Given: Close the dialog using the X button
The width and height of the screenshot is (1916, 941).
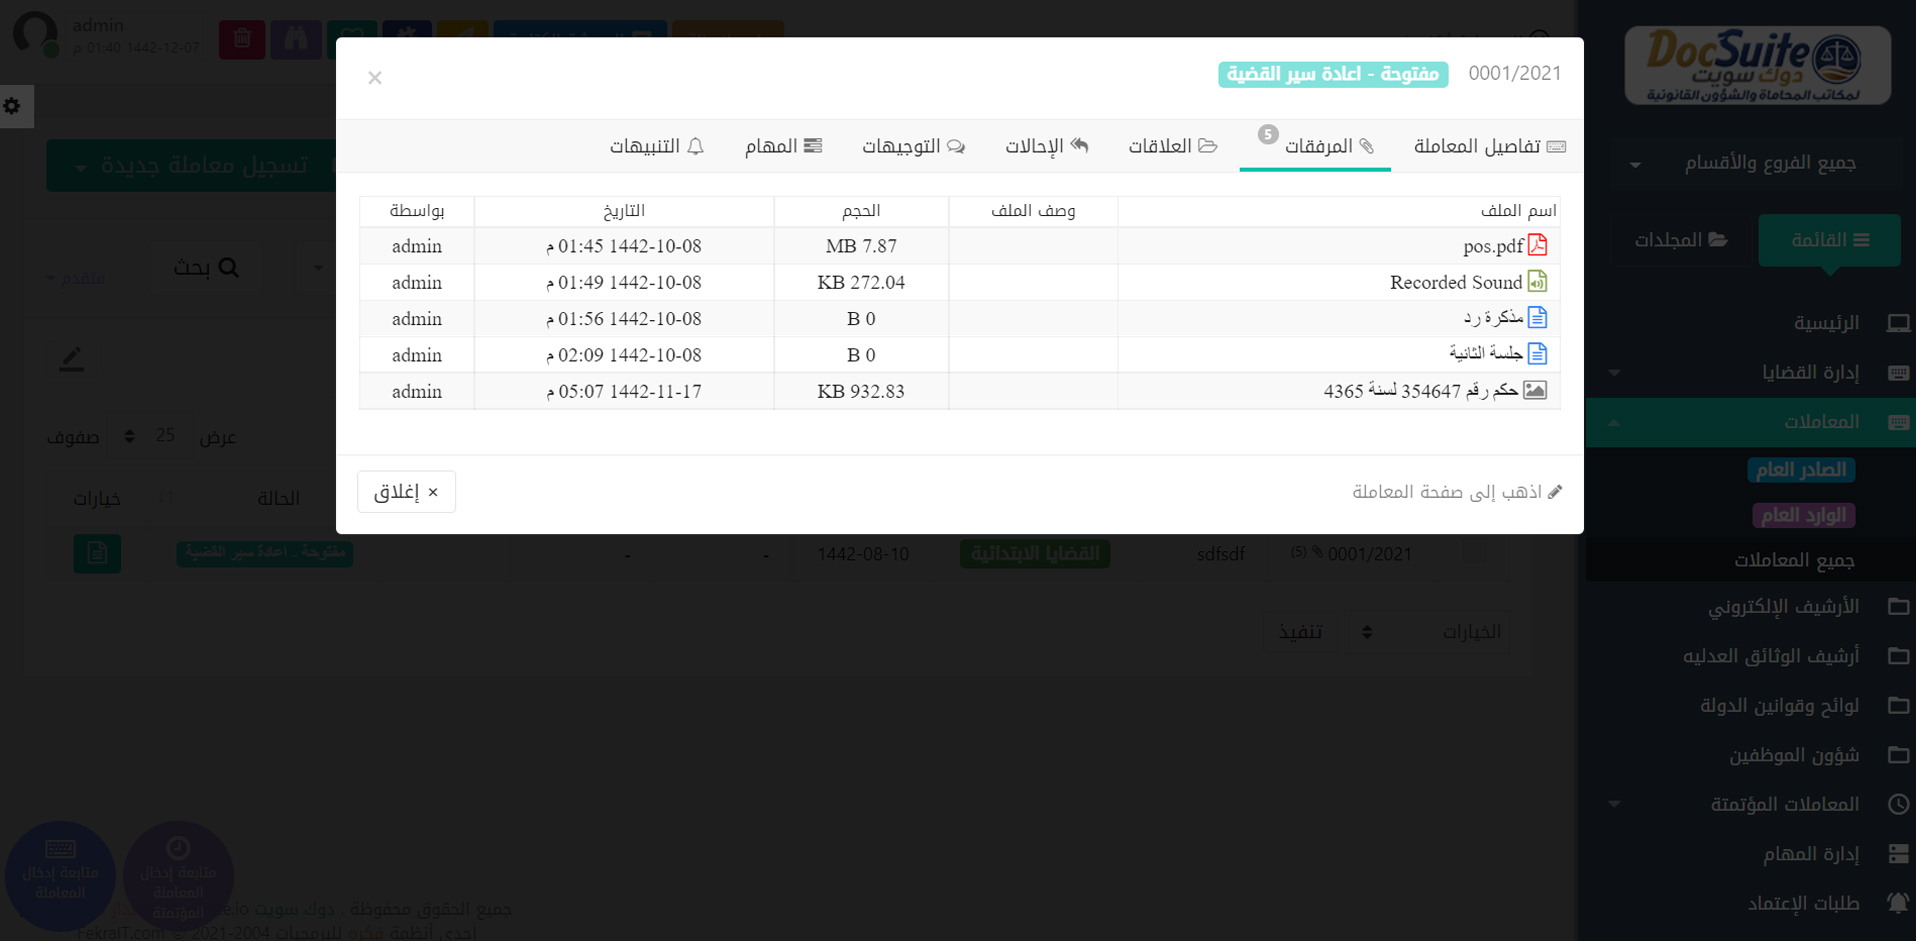Looking at the screenshot, I should [375, 78].
